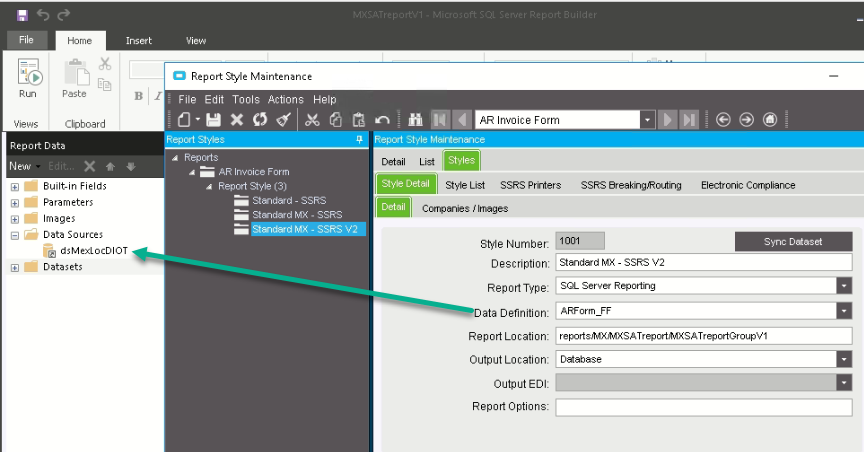
Task: Pin the Report Styles panel
Action: (359, 140)
